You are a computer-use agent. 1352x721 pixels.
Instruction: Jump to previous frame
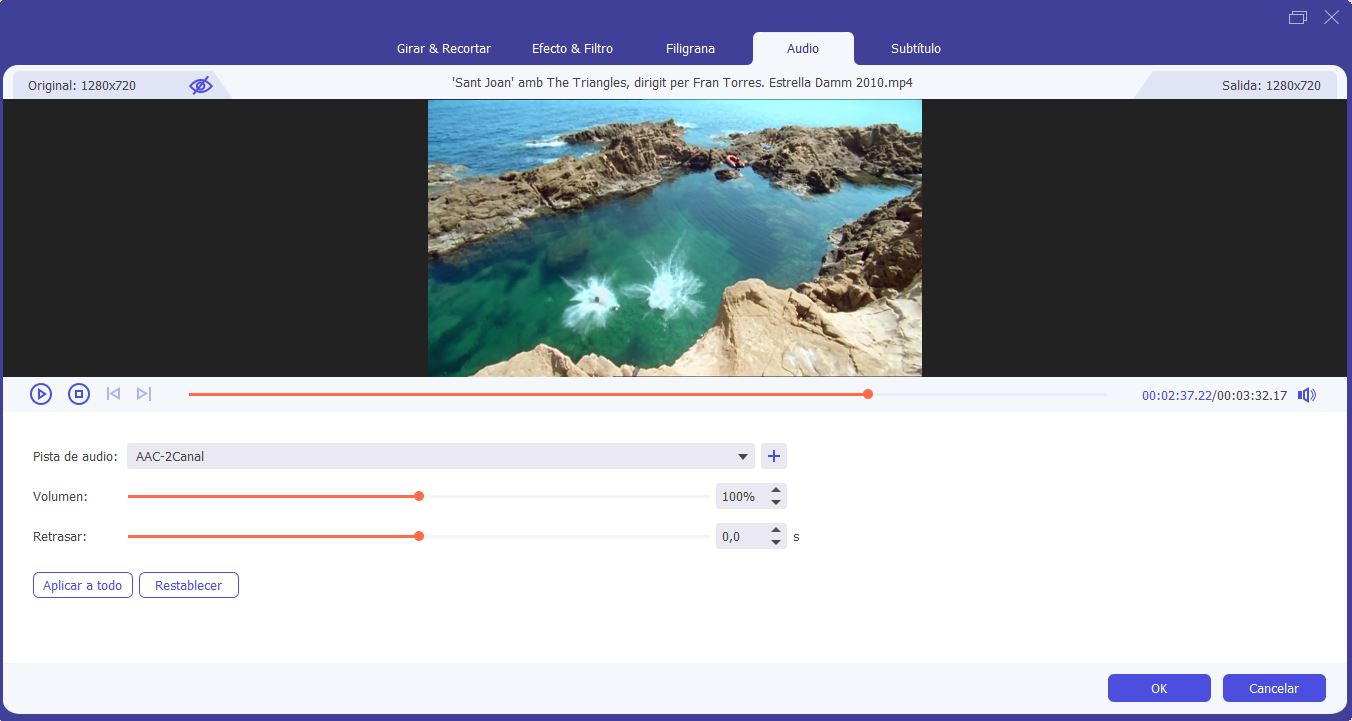113,394
